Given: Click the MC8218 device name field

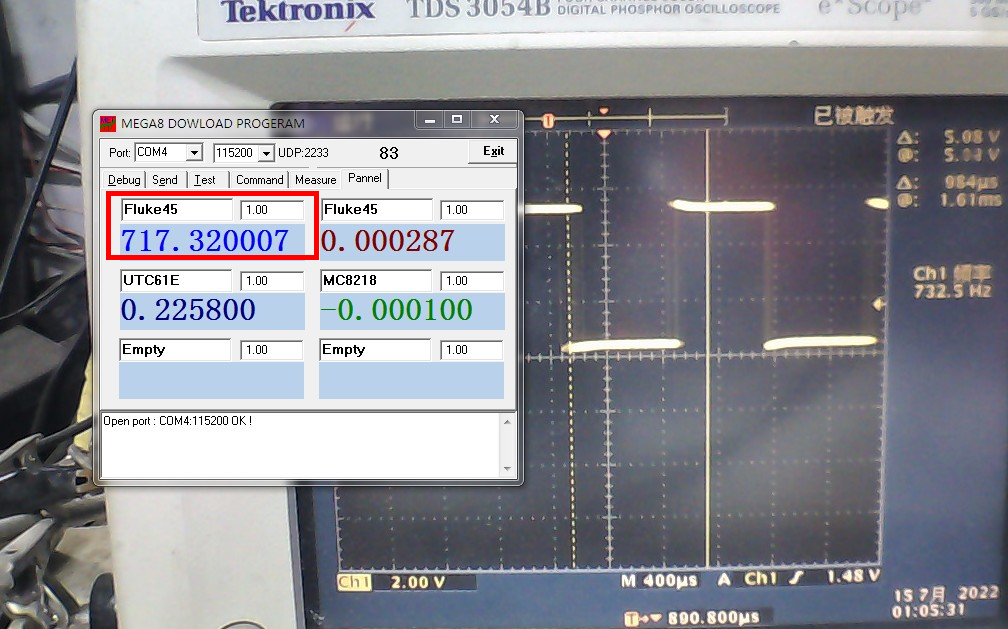Looking at the screenshot, I should click(x=376, y=281).
